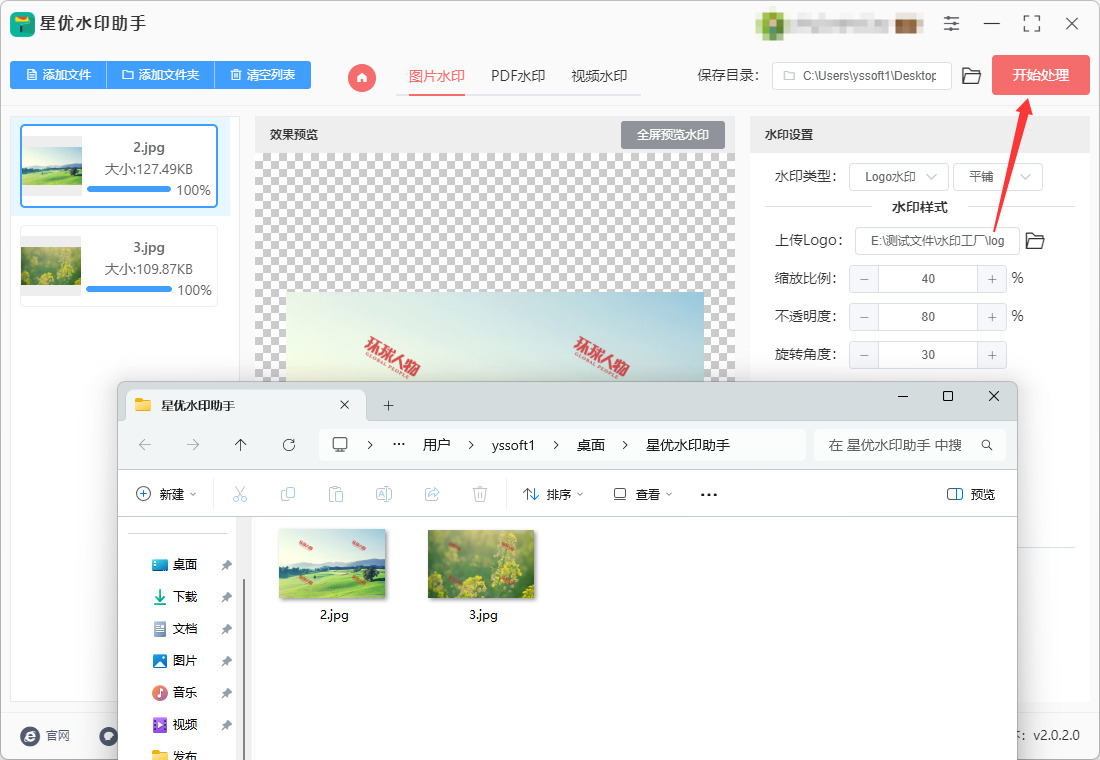
Task: Browse for Logo file via folder icon
Action: (x=1035, y=241)
